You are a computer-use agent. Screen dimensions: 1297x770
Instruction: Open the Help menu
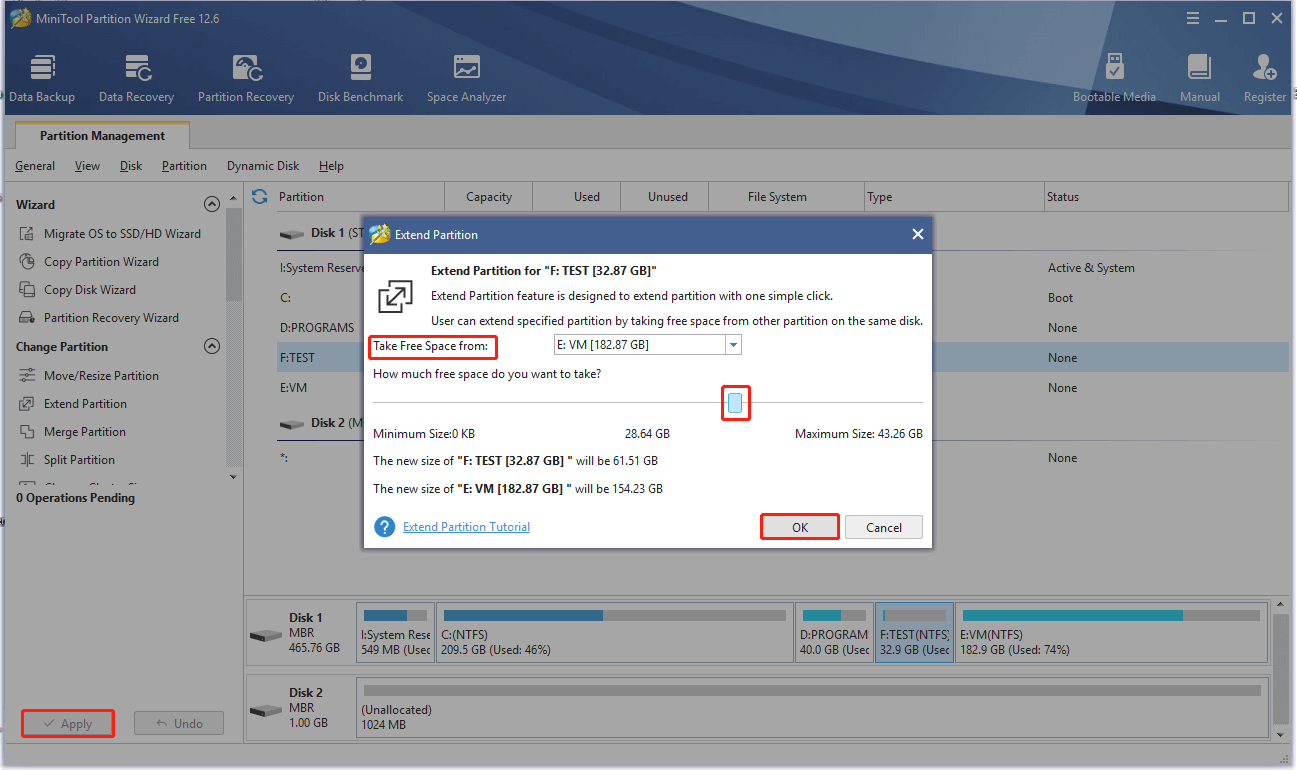coord(331,166)
